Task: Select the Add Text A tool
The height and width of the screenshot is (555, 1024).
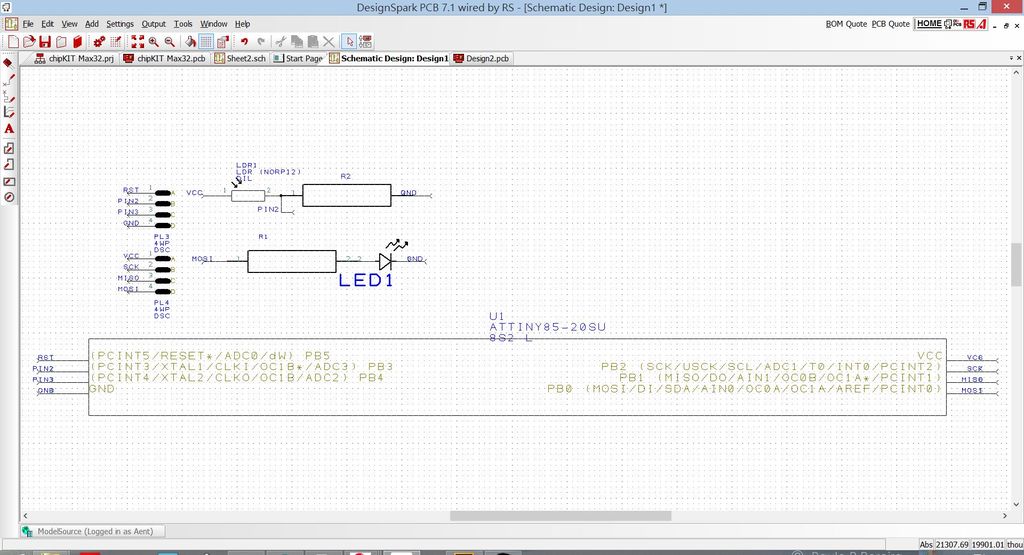Action: (8, 129)
